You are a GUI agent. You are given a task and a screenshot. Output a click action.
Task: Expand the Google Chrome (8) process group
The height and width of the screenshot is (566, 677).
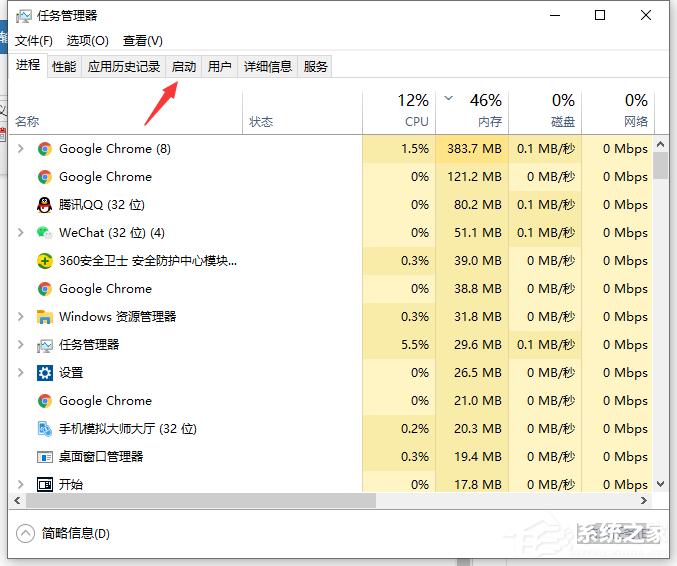click(20, 149)
